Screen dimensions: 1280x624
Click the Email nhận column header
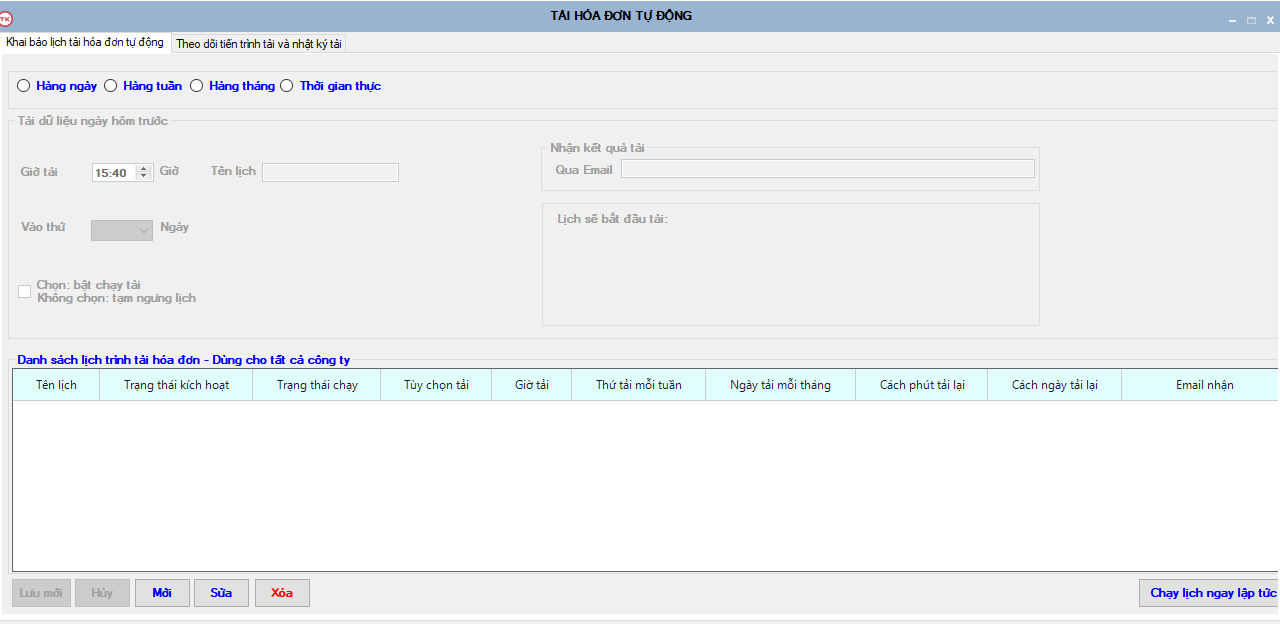1204,385
